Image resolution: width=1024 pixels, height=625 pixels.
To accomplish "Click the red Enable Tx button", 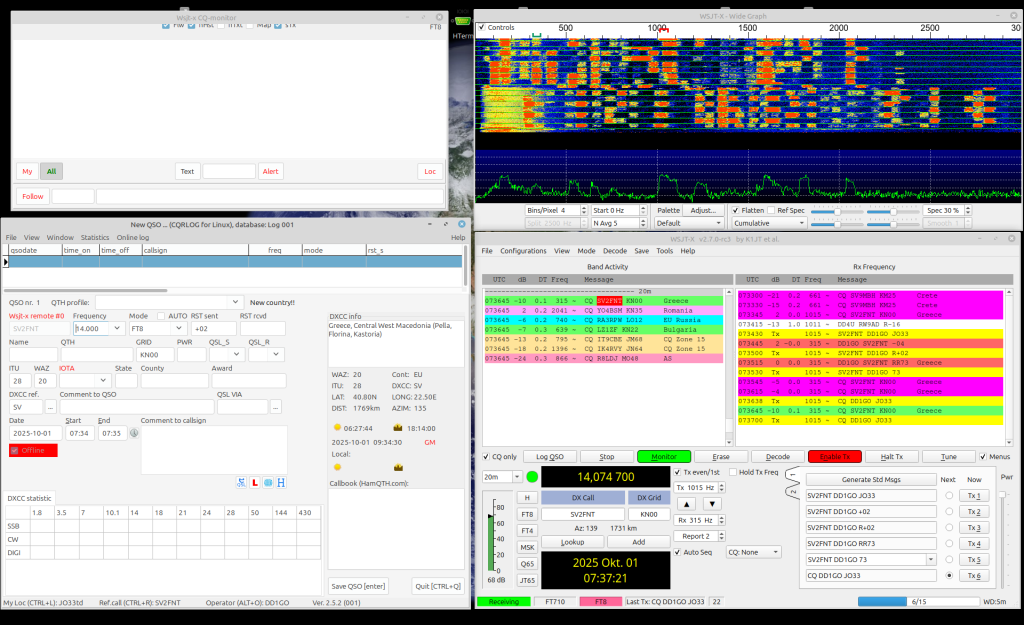I will click(834, 456).
